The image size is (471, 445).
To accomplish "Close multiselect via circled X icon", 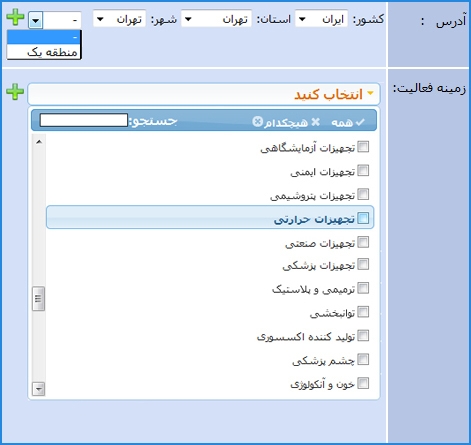I will point(258,122).
